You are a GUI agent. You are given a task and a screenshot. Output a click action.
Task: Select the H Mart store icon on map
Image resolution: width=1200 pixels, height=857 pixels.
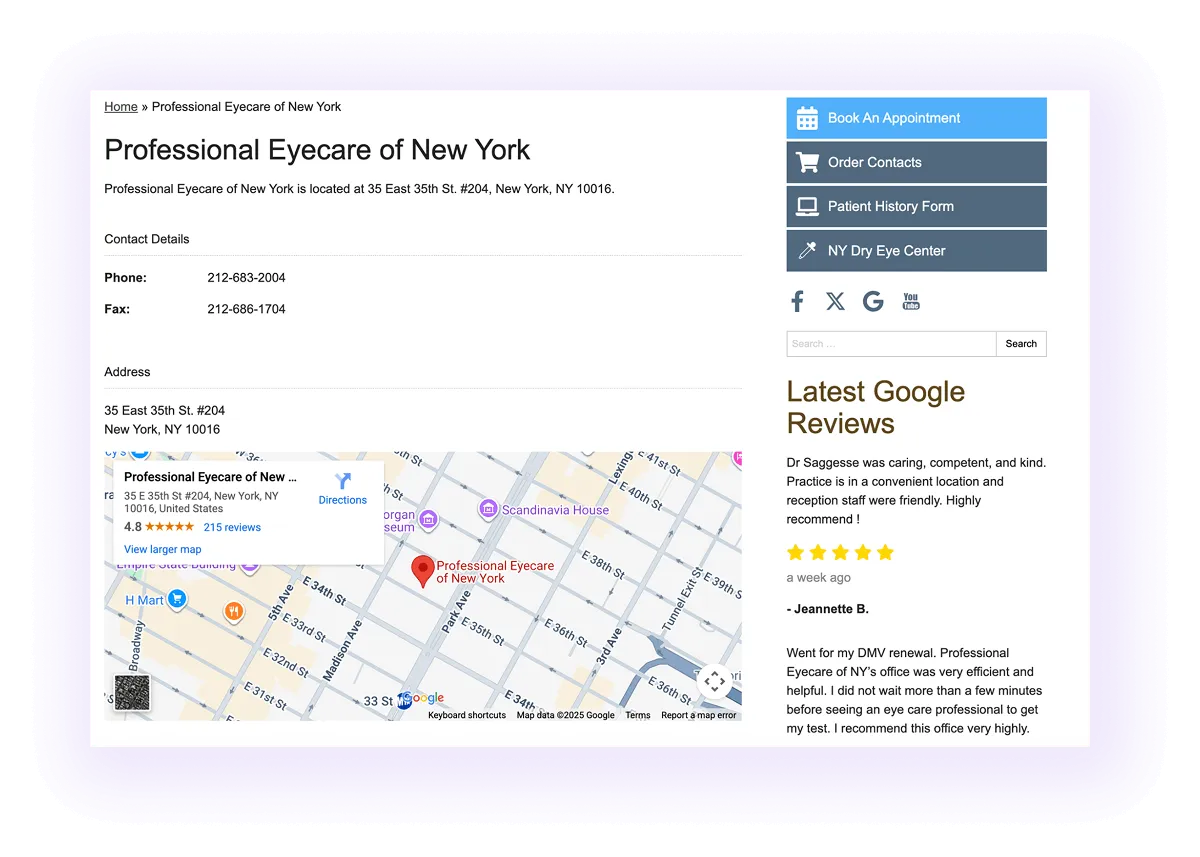pyautogui.click(x=178, y=600)
